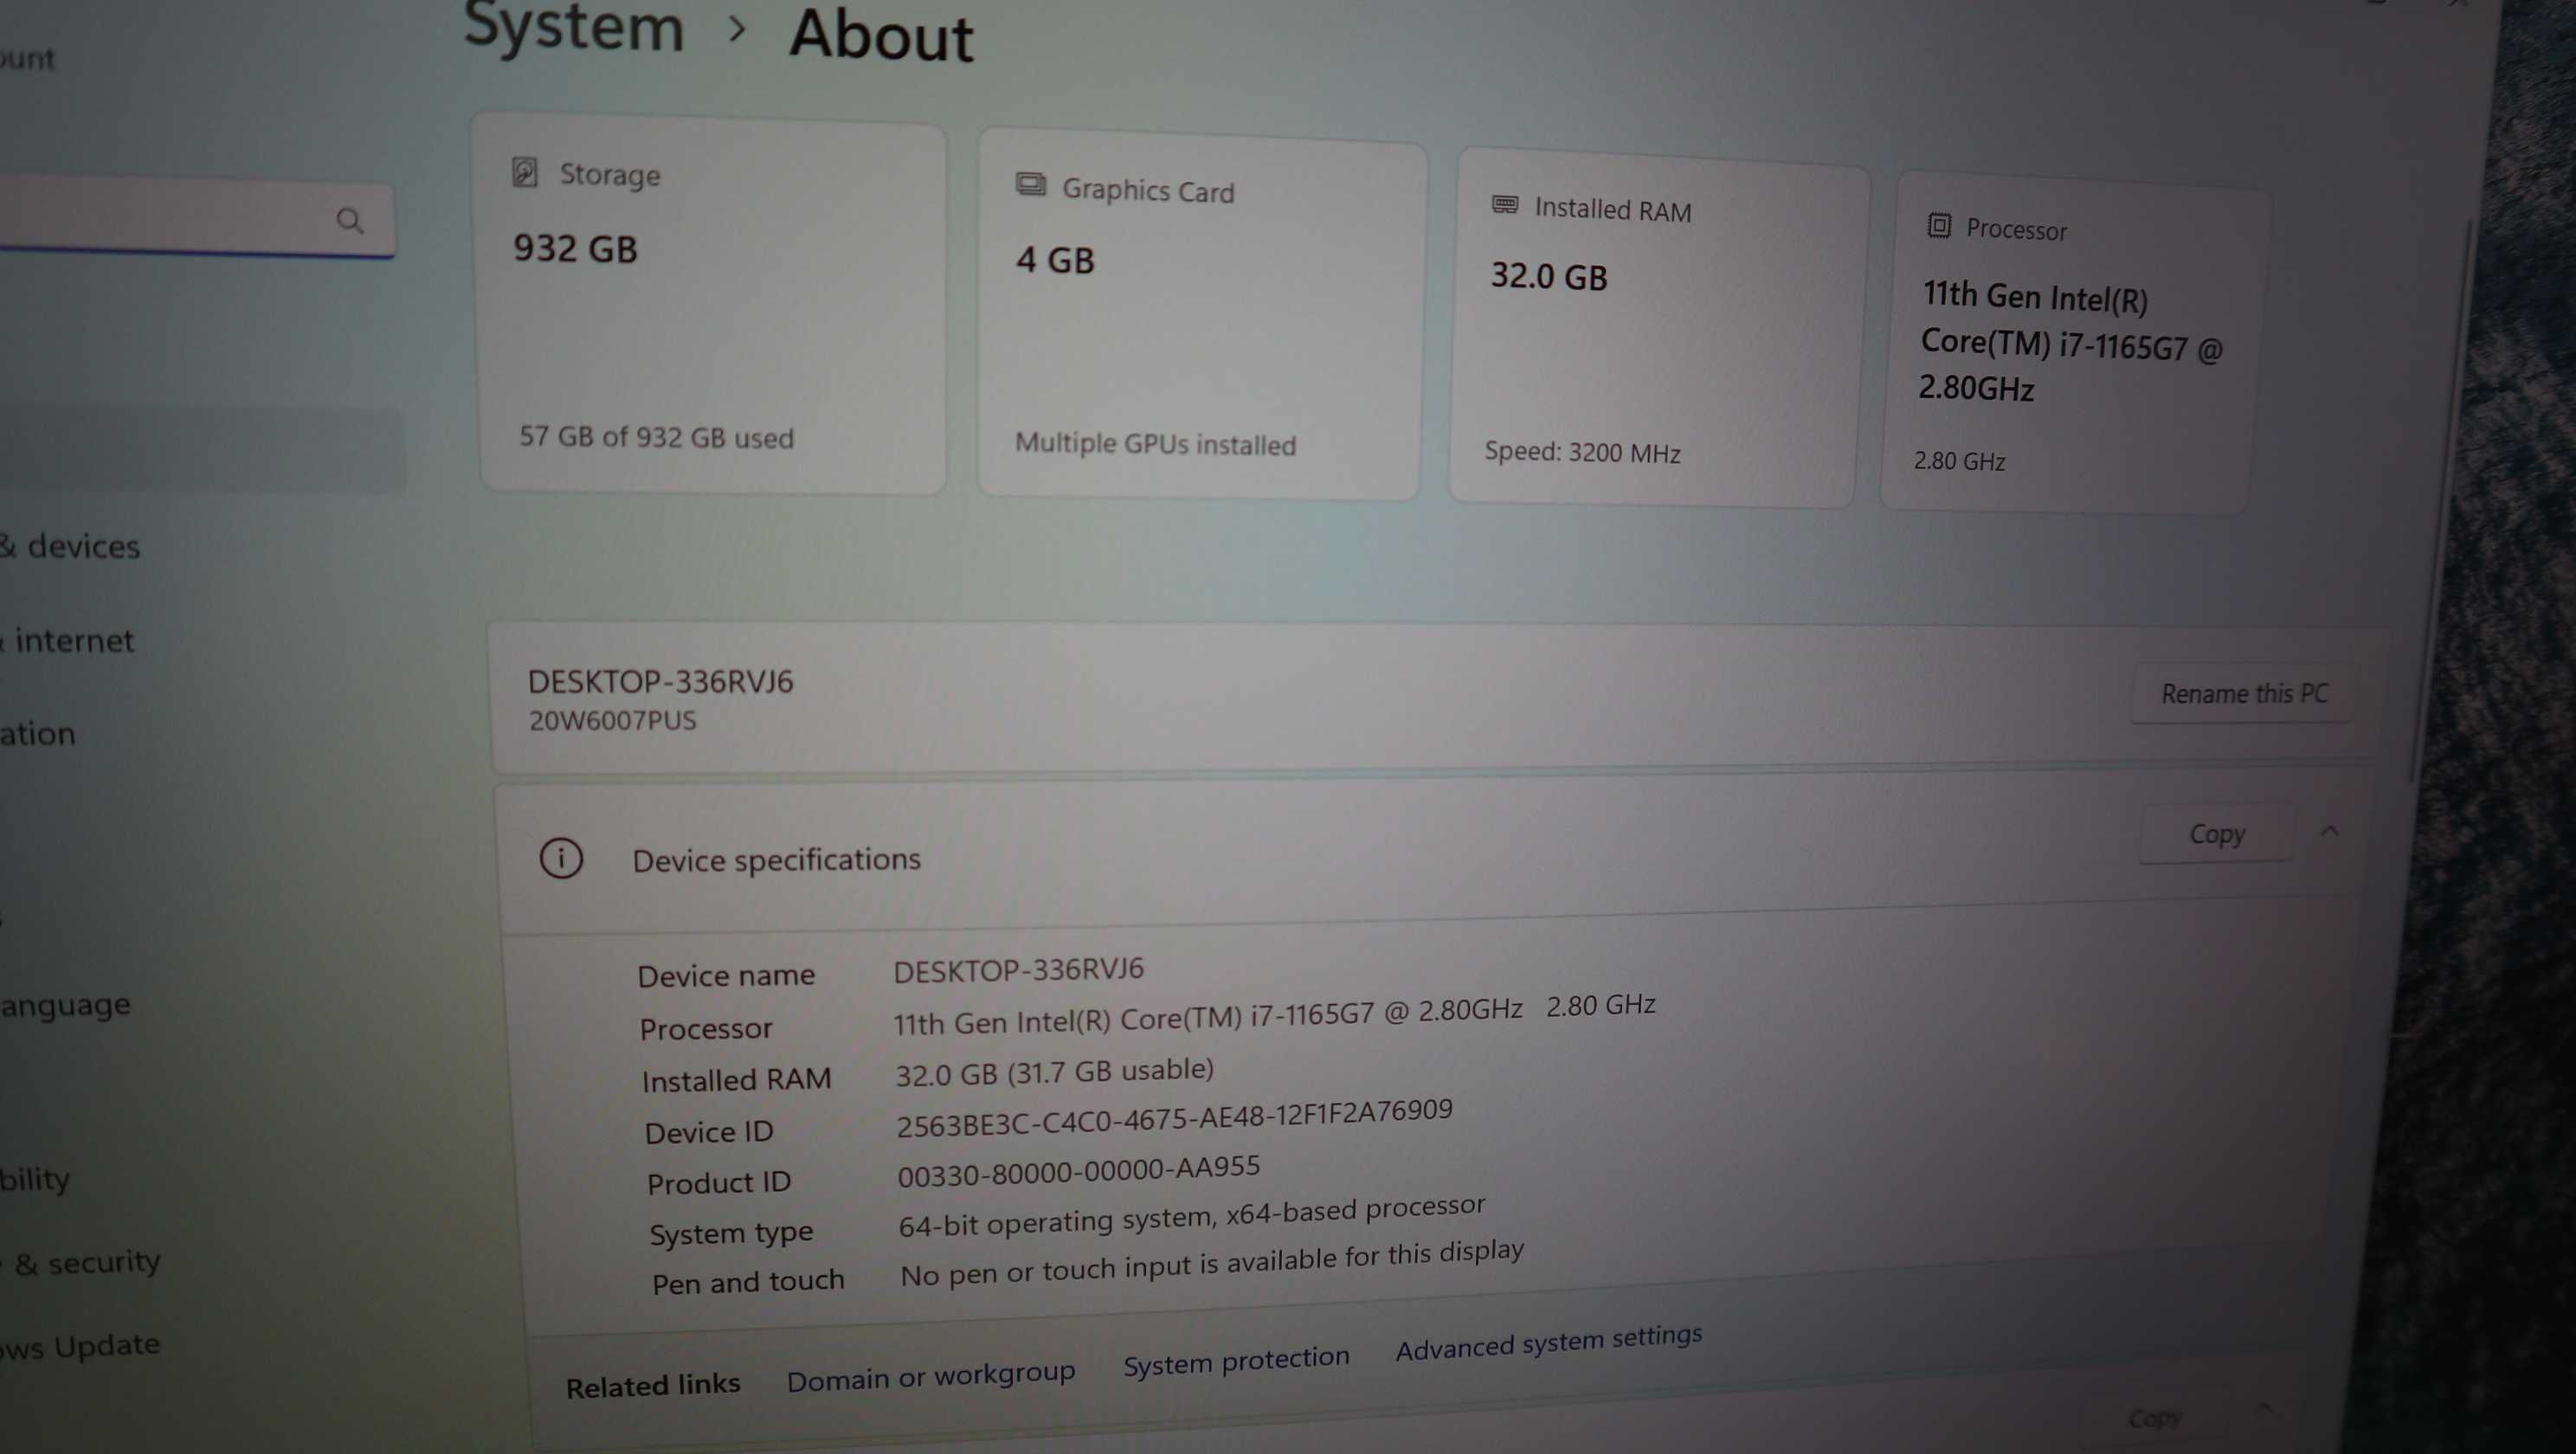
Task: Click model number 20W6007PUS
Action: tap(612, 720)
